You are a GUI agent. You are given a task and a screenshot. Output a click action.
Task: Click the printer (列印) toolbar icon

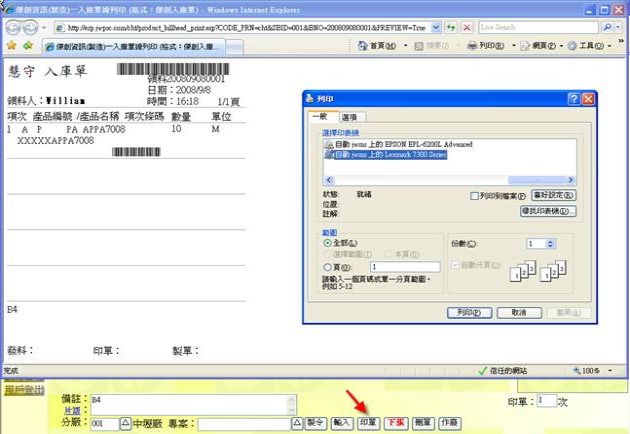473,46
